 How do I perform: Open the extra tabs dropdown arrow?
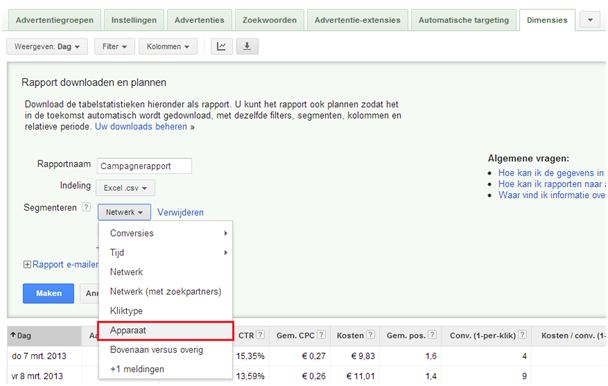pyautogui.click(x=590, y=20)
